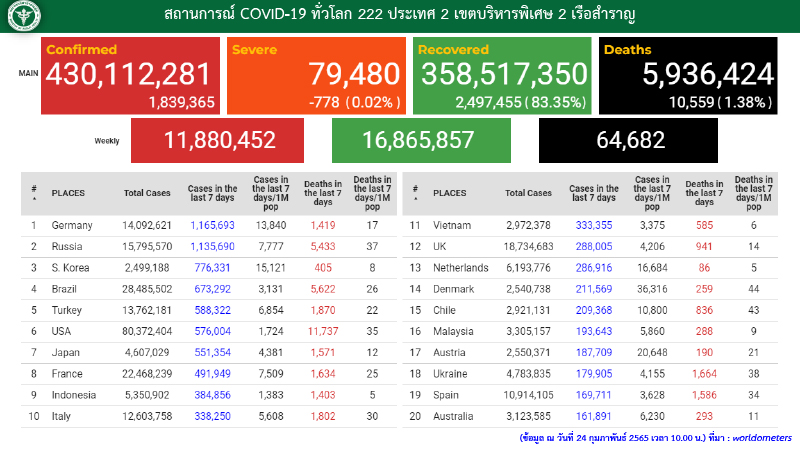The image size is (800, 450).
Task: Click the Ministry of Public Health logo
Action: coord(23,15)
